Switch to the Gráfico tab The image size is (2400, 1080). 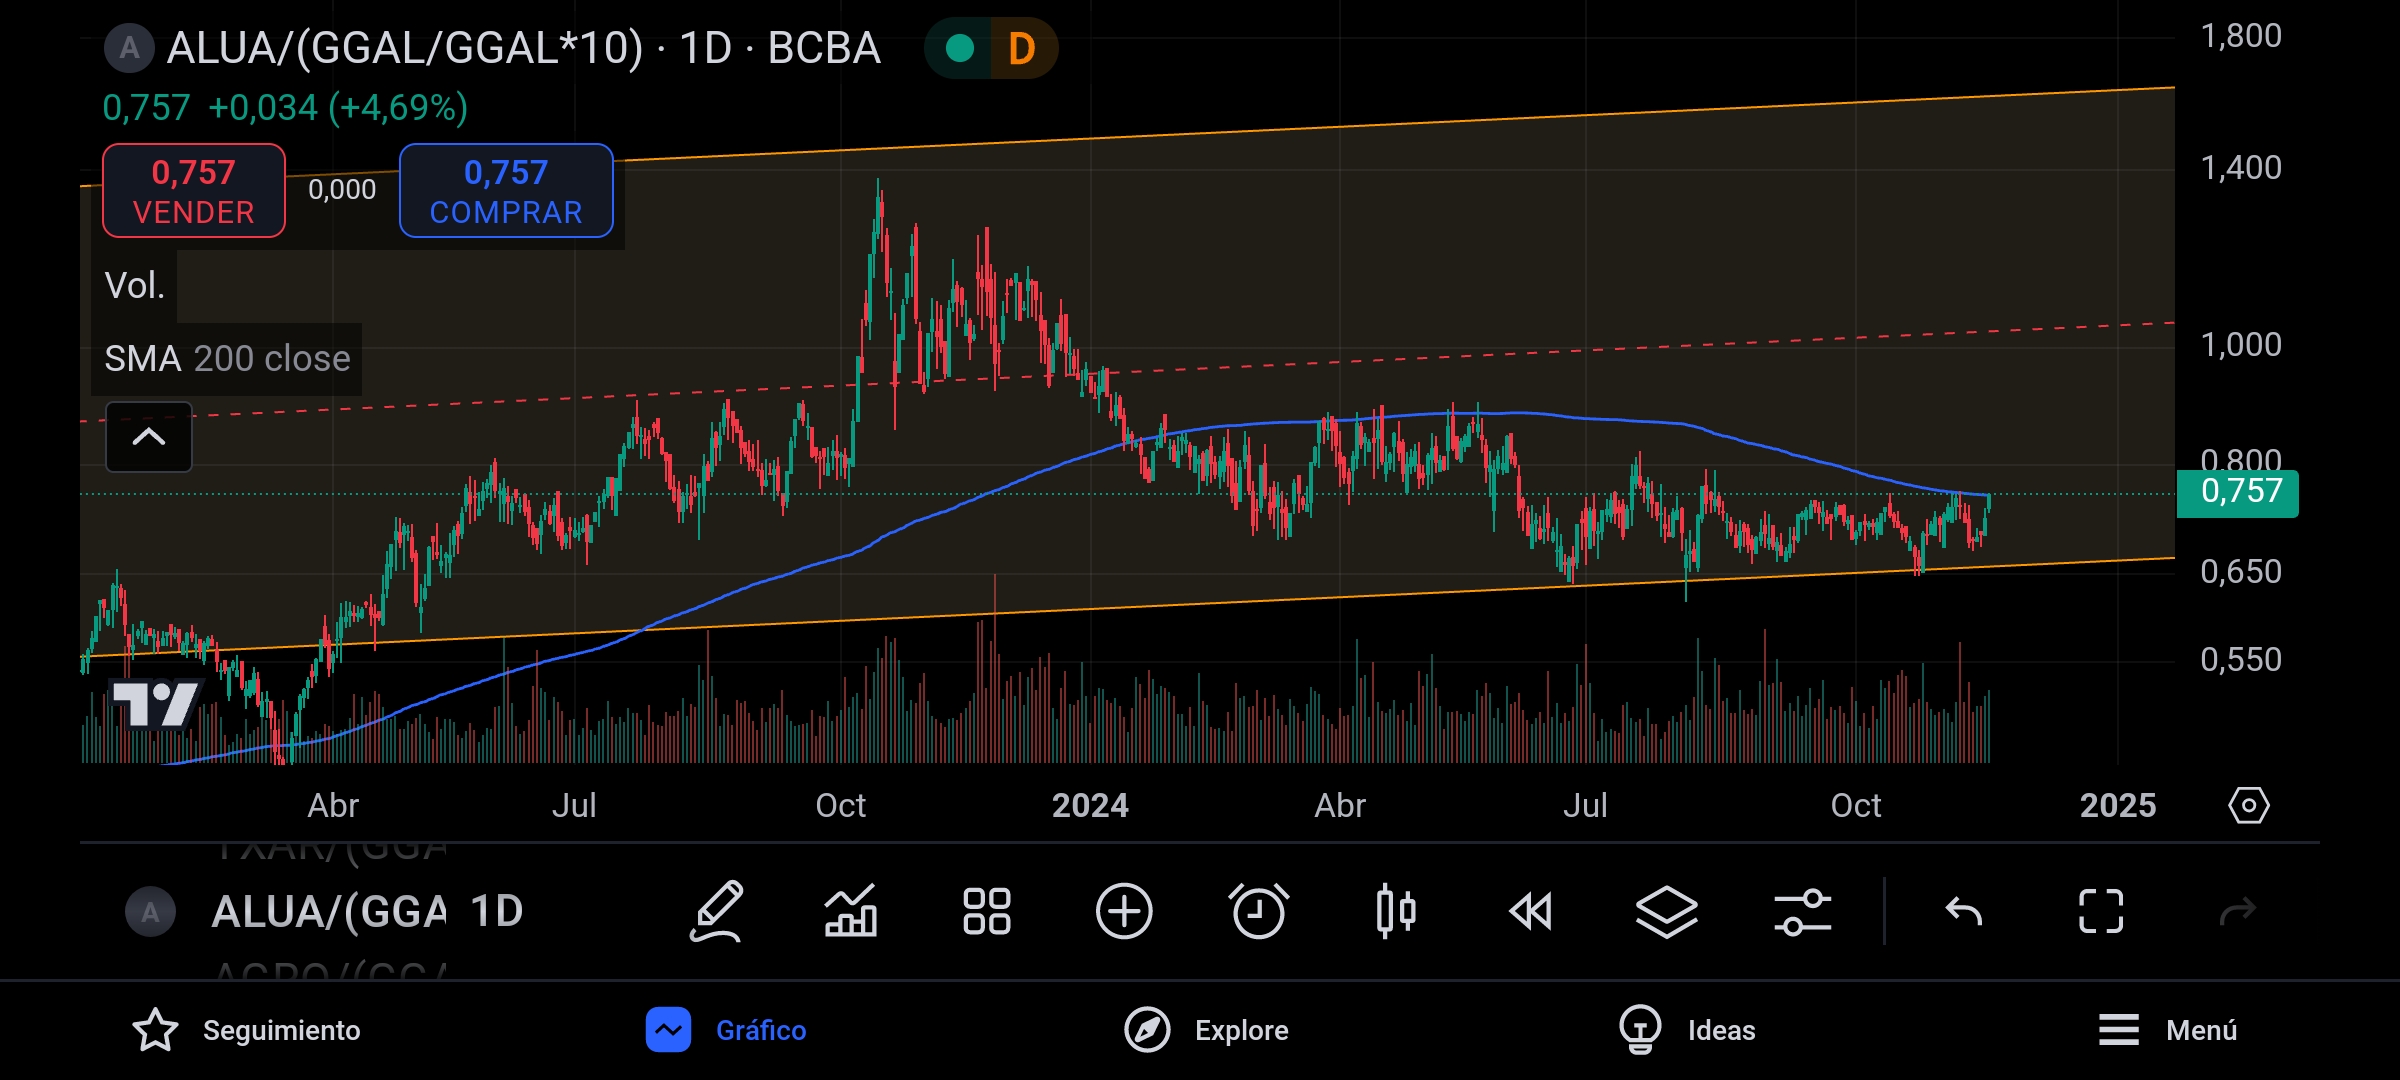tap(726, 1030)
